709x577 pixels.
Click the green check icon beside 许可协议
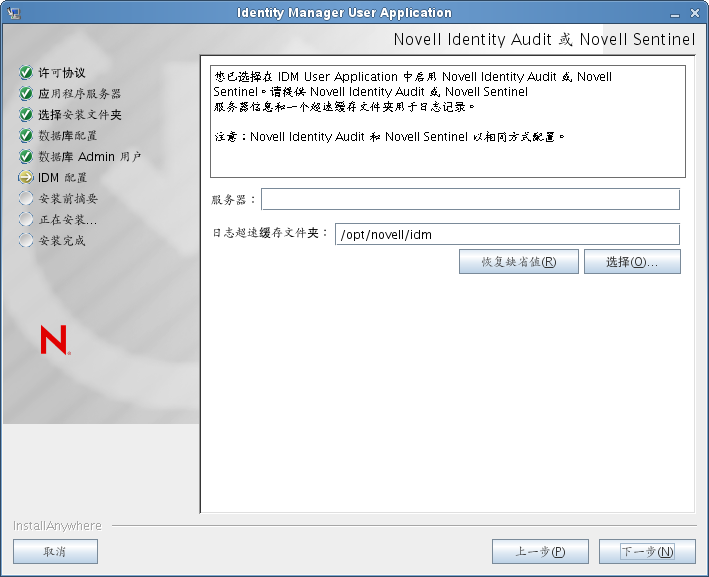tap(26, 72)
